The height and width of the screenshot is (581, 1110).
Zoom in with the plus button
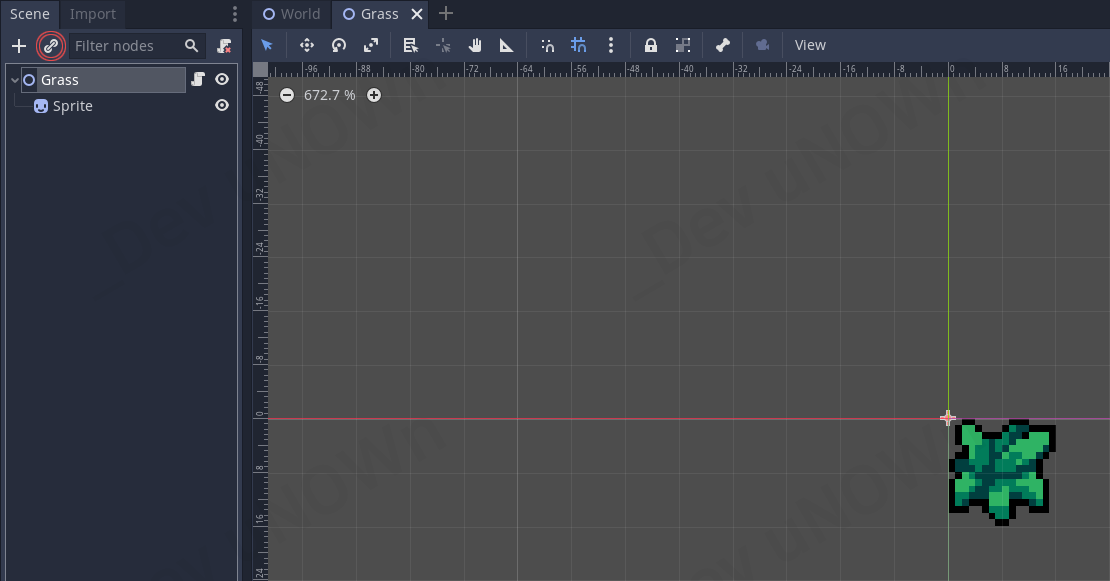tap(374, 95)
